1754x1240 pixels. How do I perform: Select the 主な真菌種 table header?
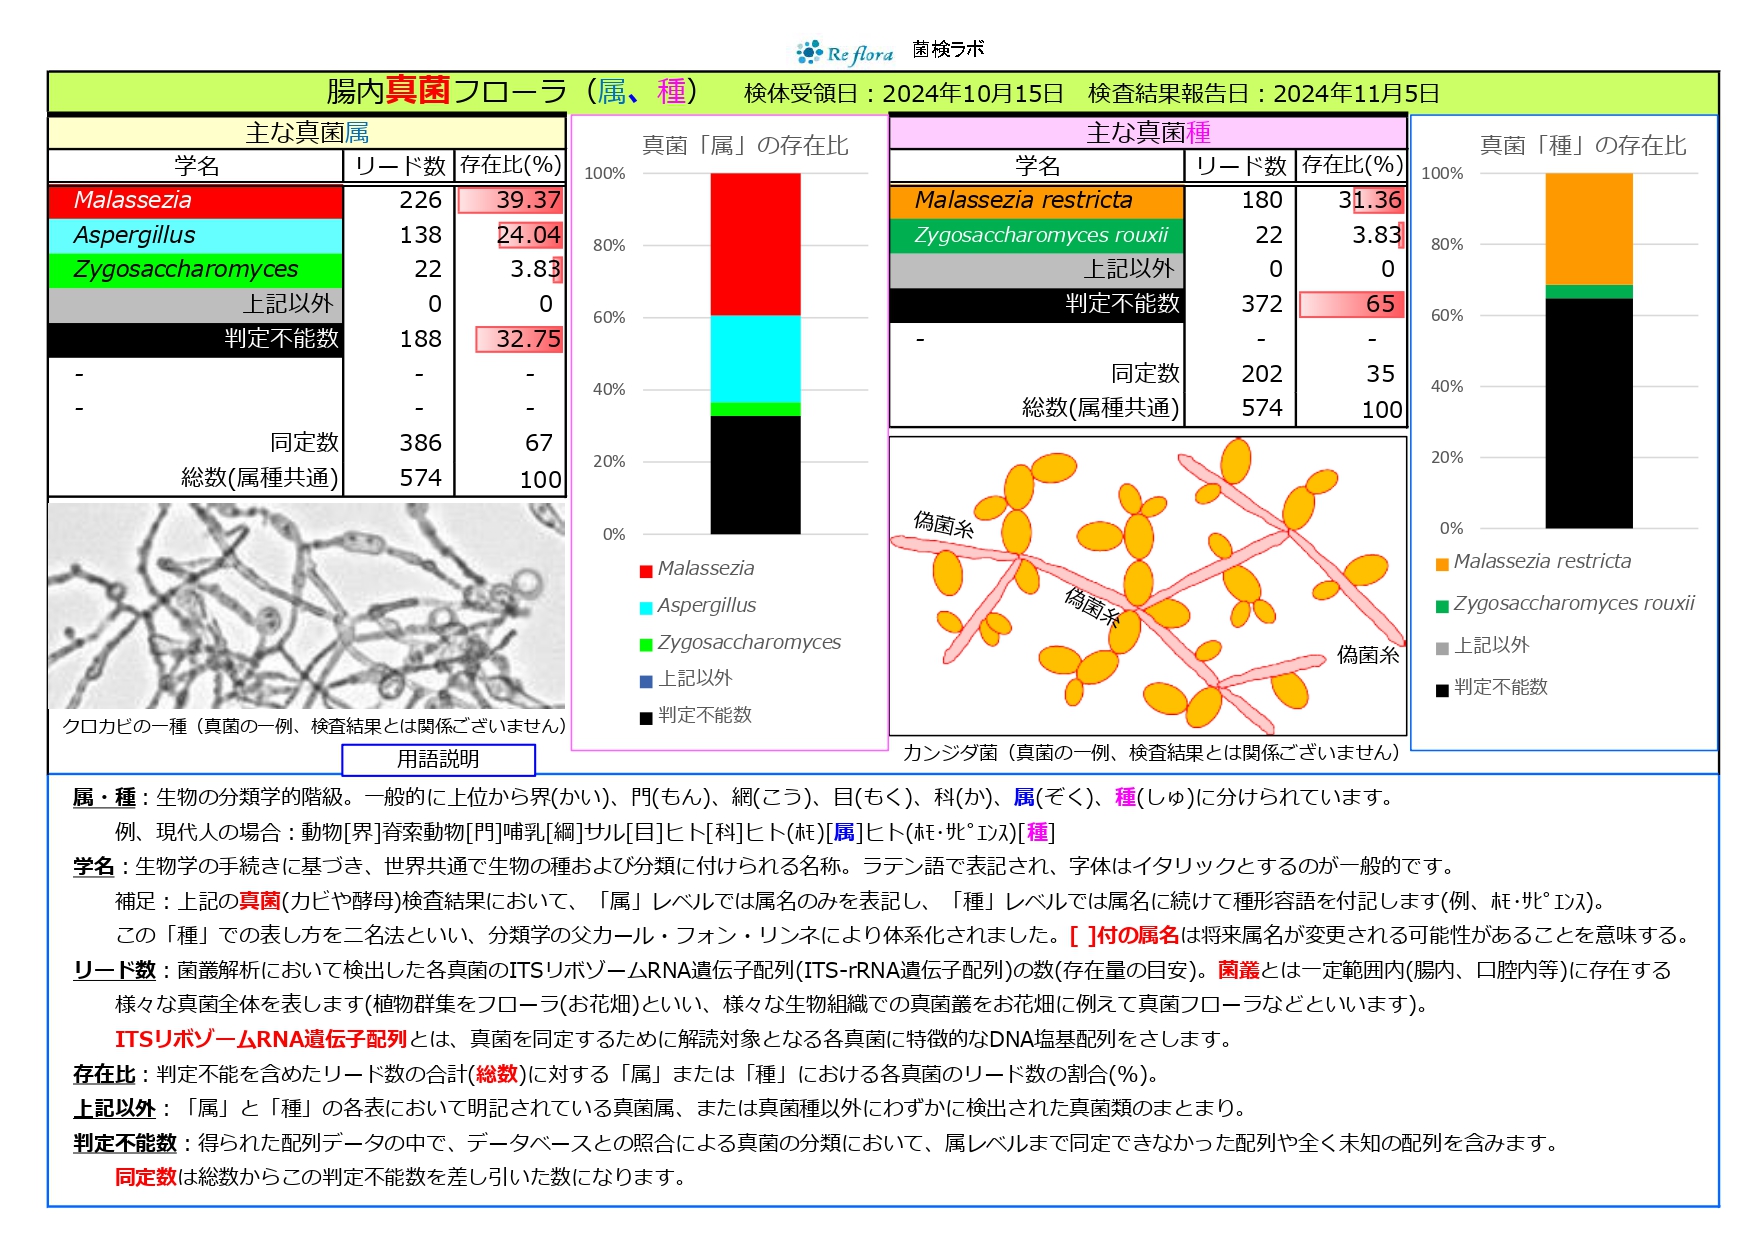[x=1147, y=133]
